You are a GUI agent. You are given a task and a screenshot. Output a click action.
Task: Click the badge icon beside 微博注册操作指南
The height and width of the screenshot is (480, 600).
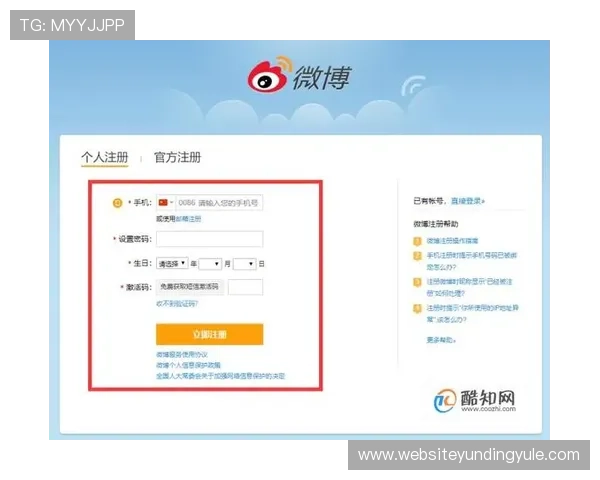tap(417, 241)
